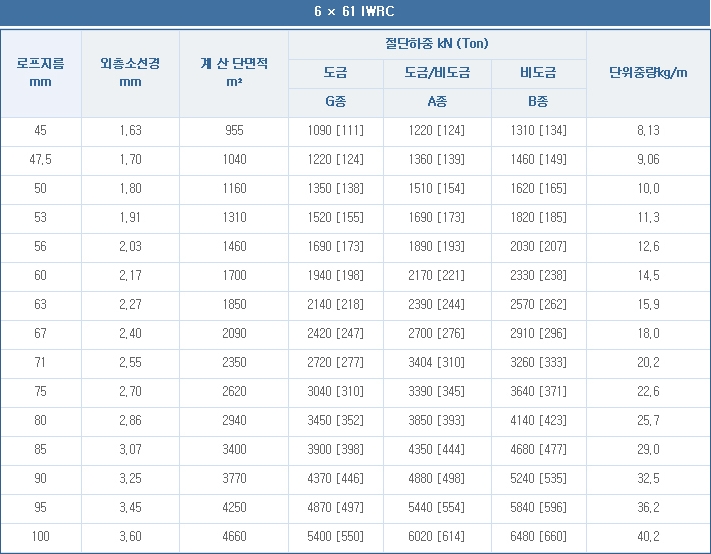
Task: Click the '절단하중 kN (Ton)' header
Action: click(x=437, y=44)
